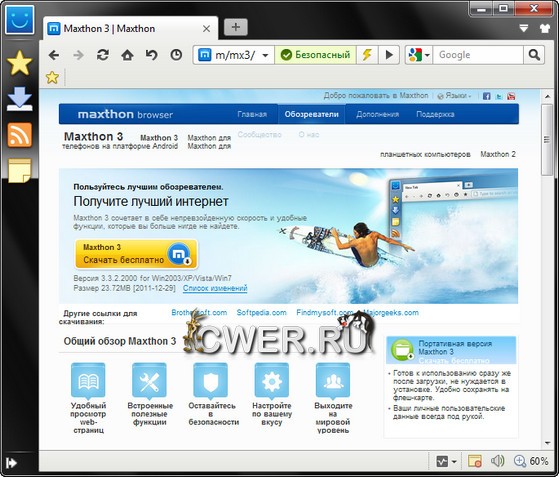The width and height of the screenshot is (559, 477).
Task: Click Настройте по вашему вкусу gear icon
Action: [x=272, y=380]
